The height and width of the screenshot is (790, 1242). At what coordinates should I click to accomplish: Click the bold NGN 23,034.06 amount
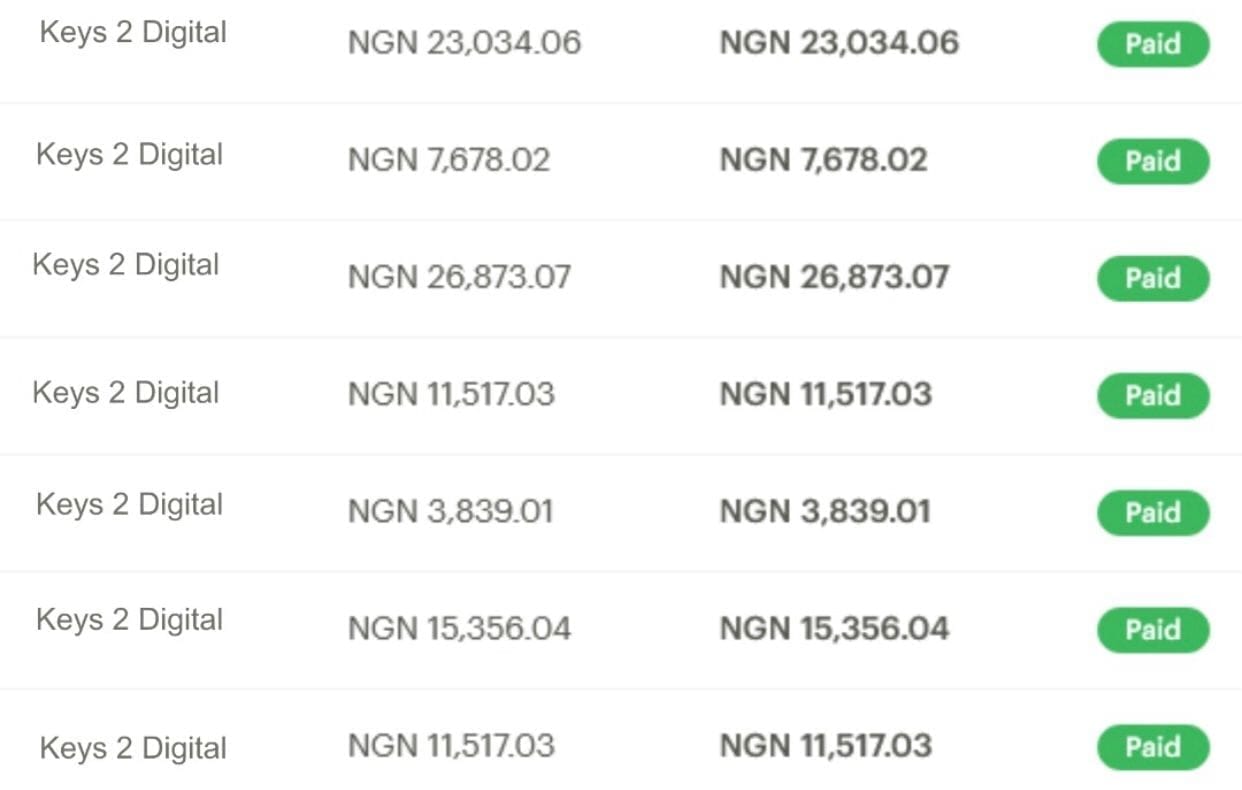(x=839, y=43)
